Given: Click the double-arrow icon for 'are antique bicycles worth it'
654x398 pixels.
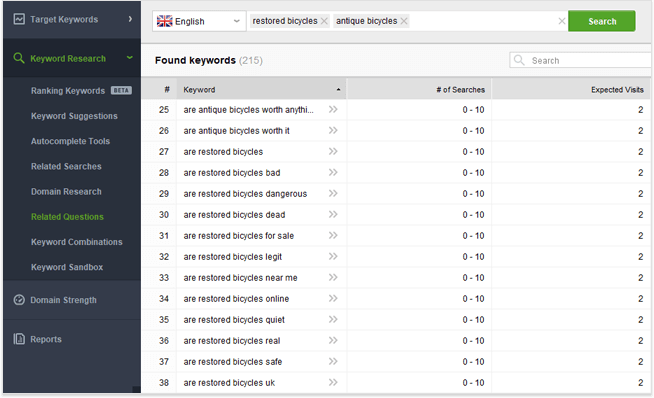Looking at the screenshot, I should pyautogui.click(x=333, y=131).
